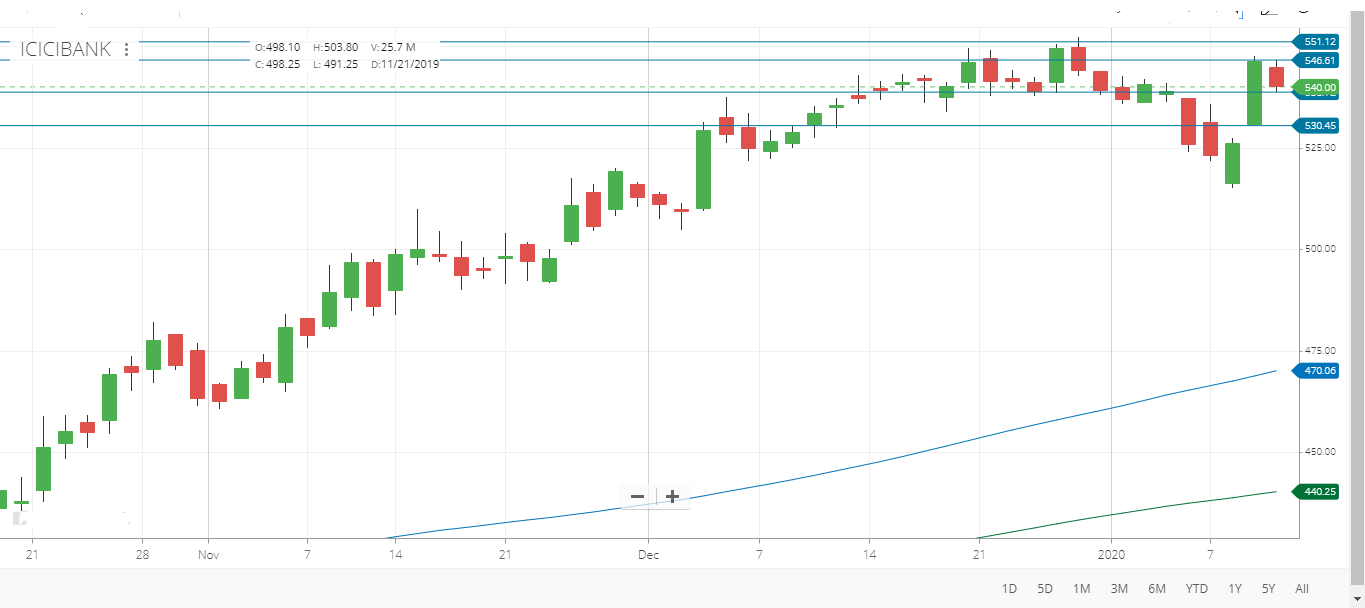Choose the 1M range option
The width and height of the screenshot is (1365, 608).
1081,588
